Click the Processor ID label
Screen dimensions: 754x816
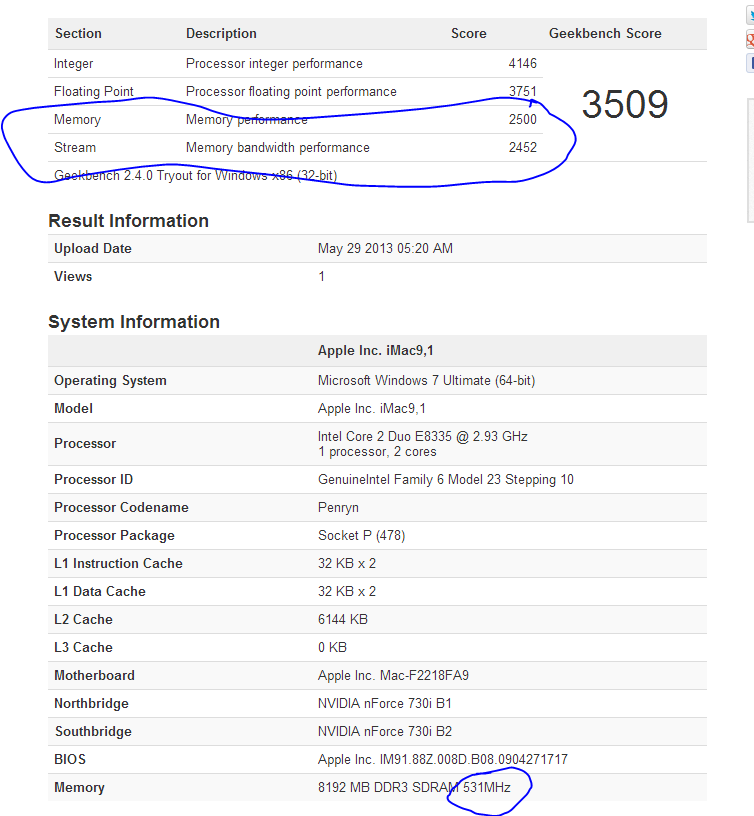(x=93, y=480)
